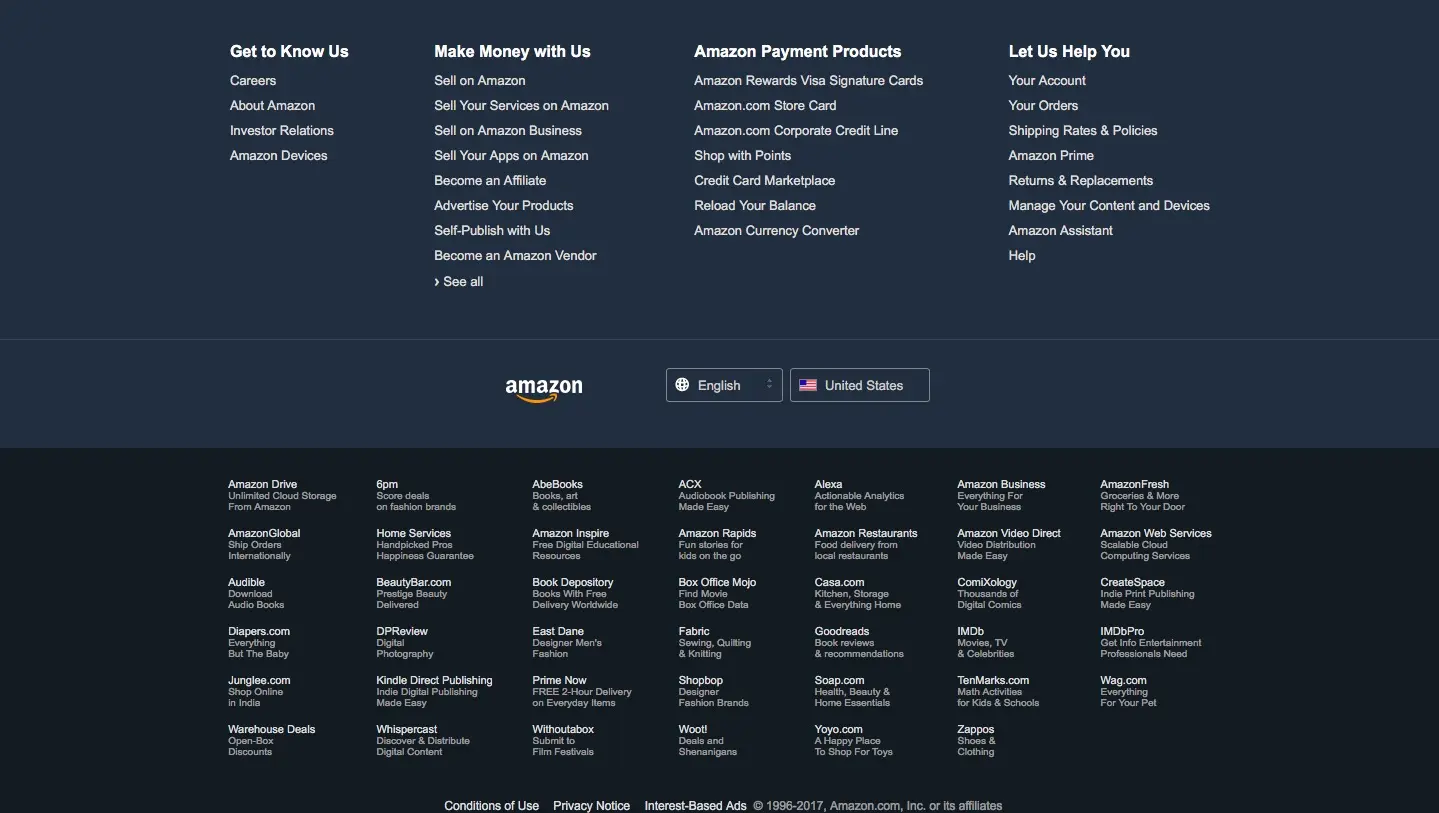This screenshot has height=813, width=1439.
Task: Open Zappos Shoes & Clothing link
Action: point(976,740)
